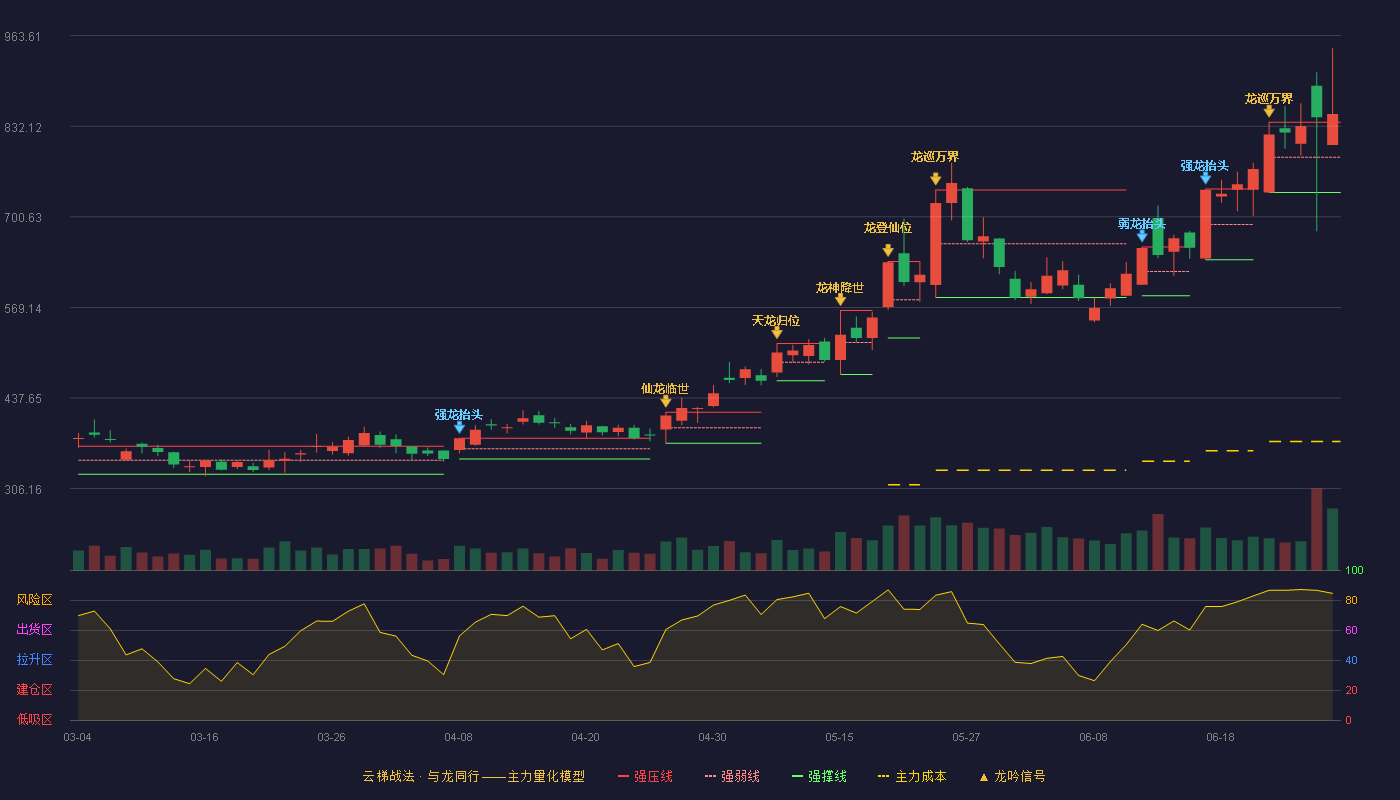
Task: Click the blue arrow under 强龙抬头 near 06-18
Action: (1205, 178)
